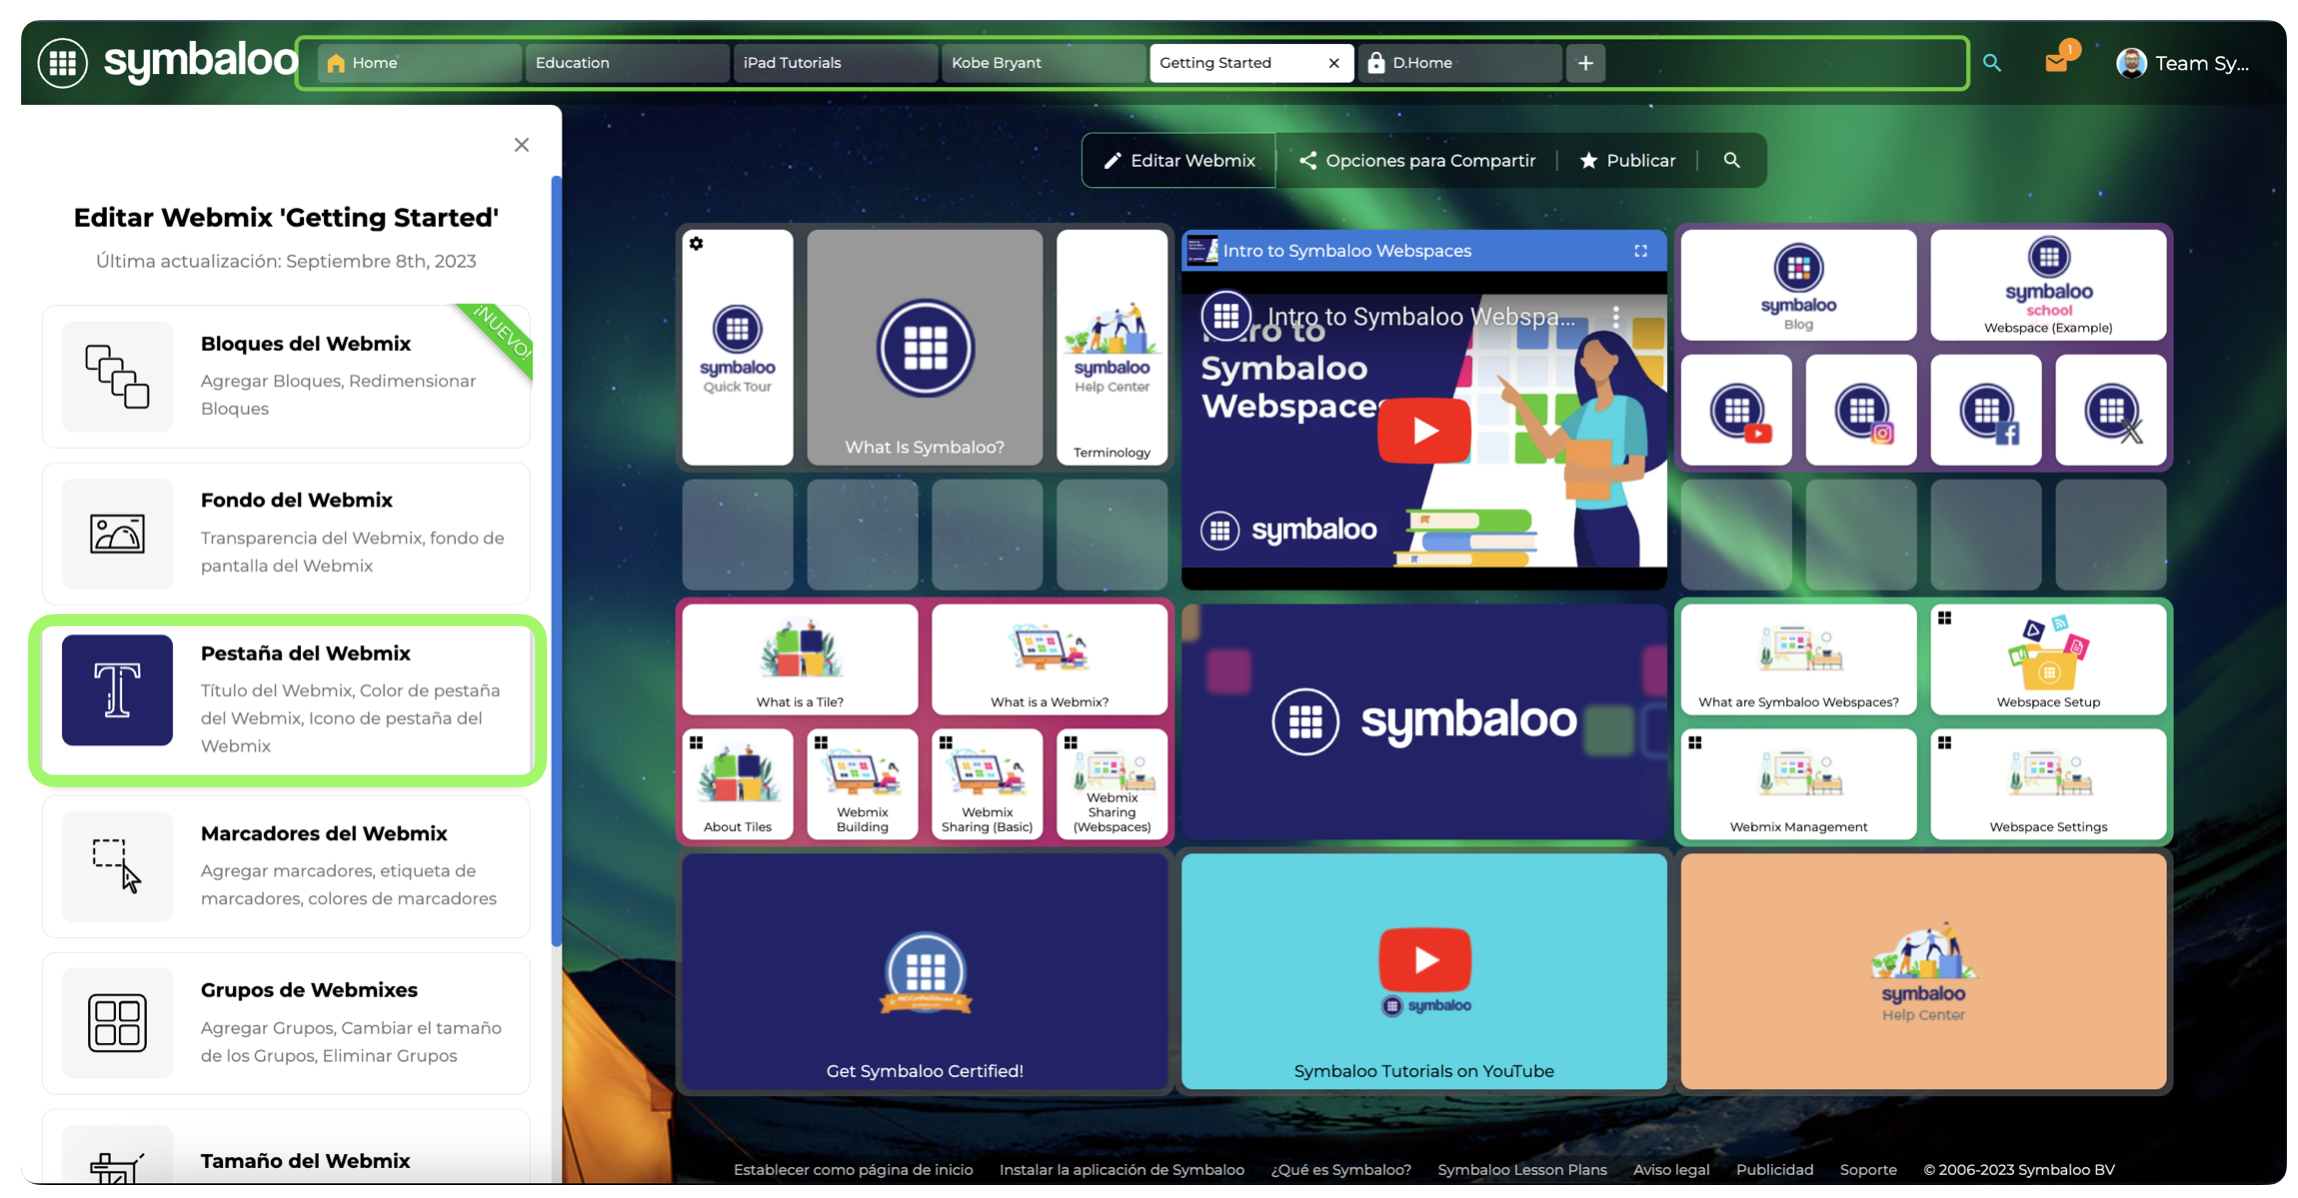Click Establecer como página de inicio link
2298x1198 pixels.
click(853, 1169)
